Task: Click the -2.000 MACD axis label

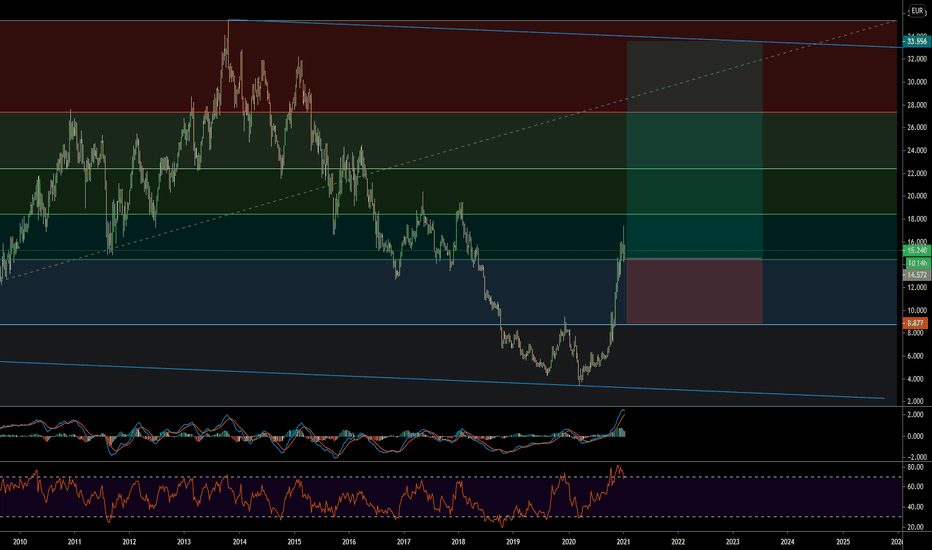Action: [x=917, y=457]
